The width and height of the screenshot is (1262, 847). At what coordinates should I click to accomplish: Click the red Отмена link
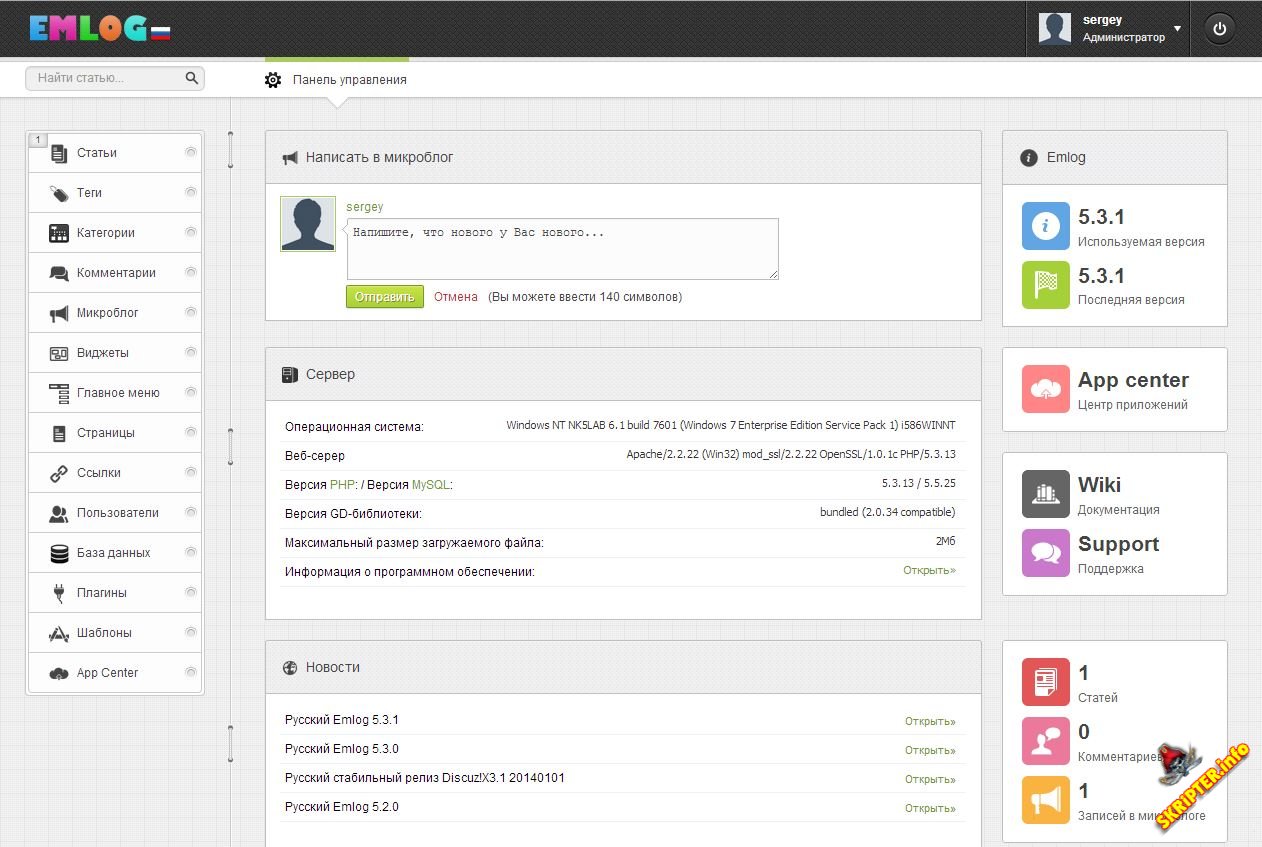456,297
